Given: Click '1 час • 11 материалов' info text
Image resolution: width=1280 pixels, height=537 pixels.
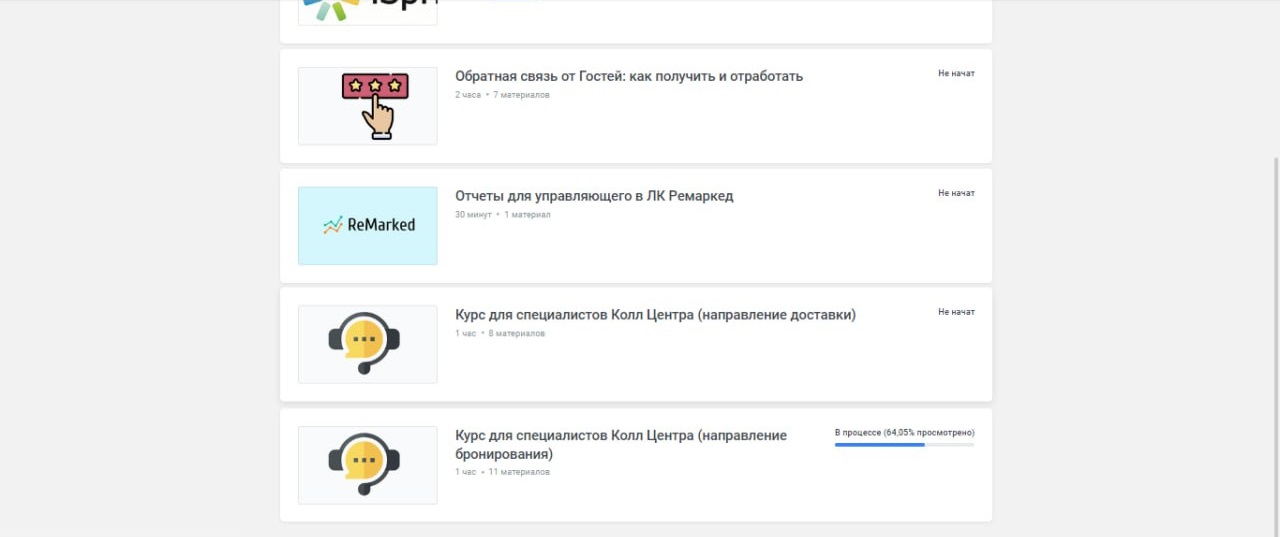Looking at the screenshot, I should [502, 472].
